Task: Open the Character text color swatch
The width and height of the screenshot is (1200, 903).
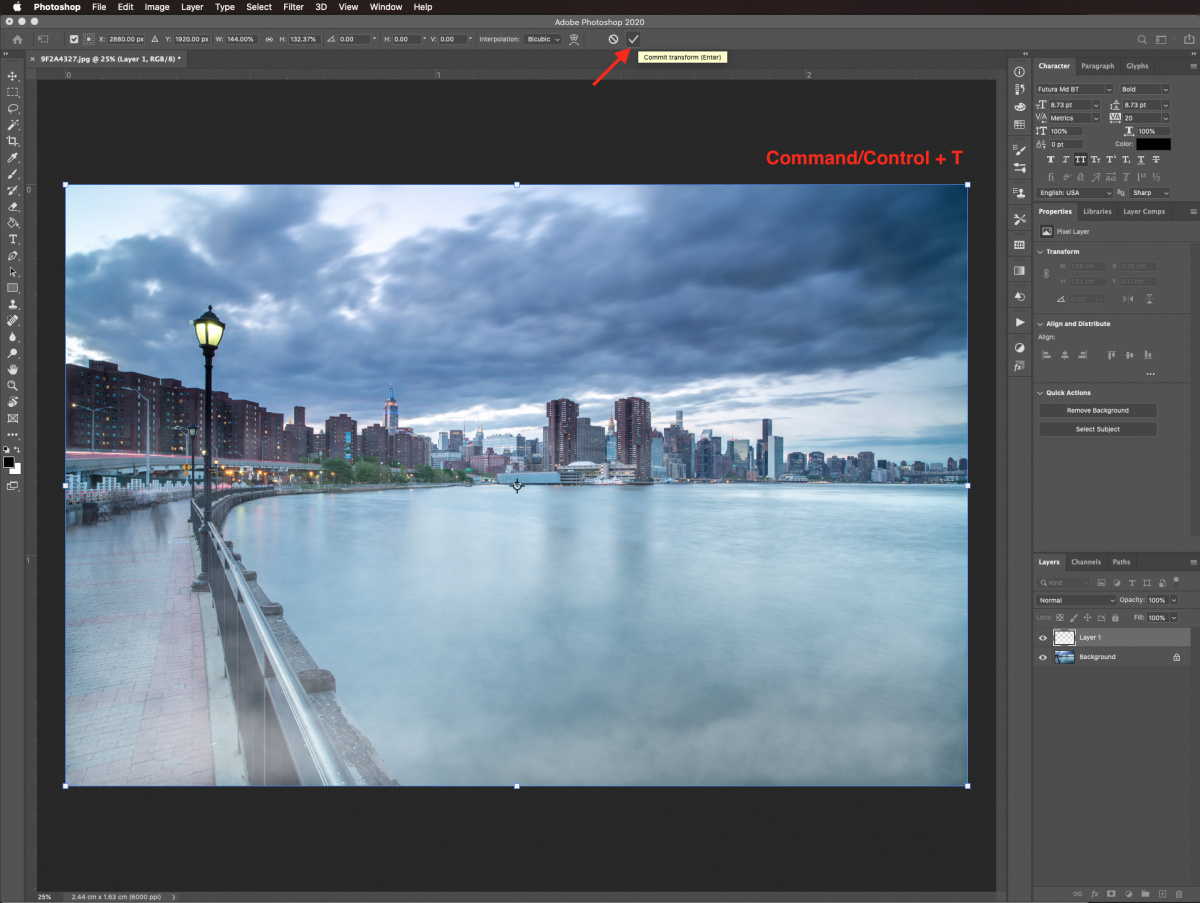Action: [1152, 144]
